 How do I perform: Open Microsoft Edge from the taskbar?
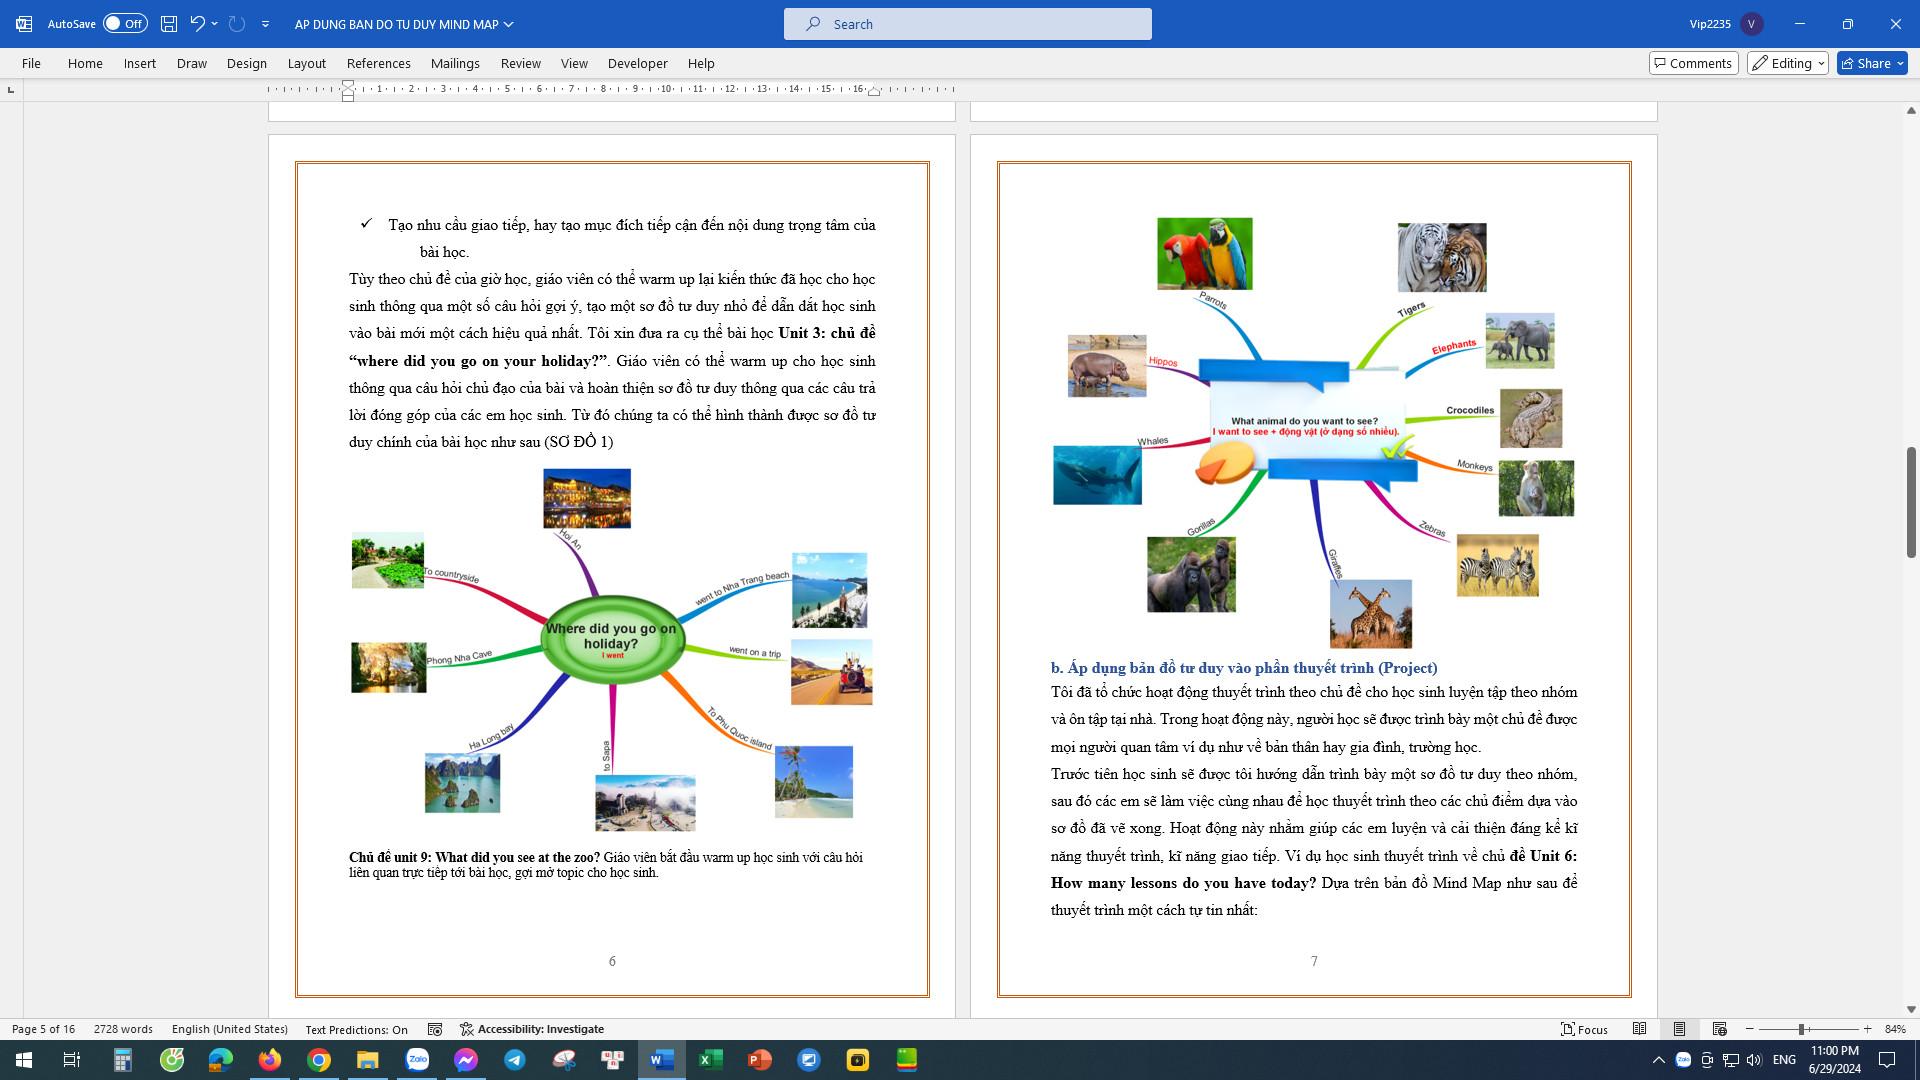coord(221,1060)
